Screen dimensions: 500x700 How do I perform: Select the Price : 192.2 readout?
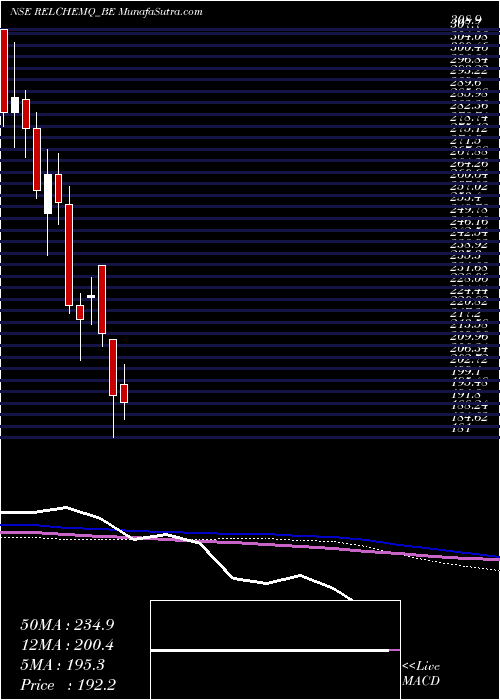pos(69,685)
